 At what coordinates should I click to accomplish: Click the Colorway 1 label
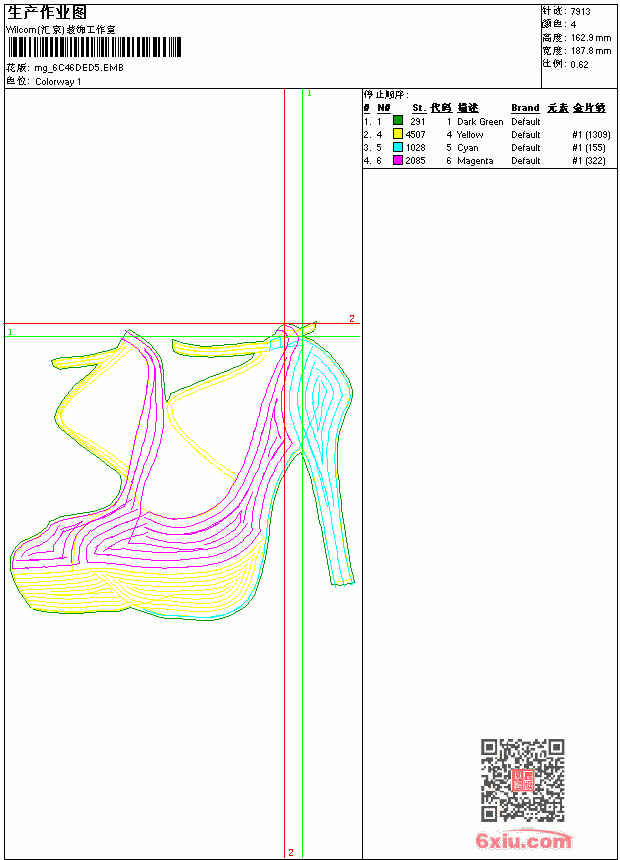coord(58,82)
